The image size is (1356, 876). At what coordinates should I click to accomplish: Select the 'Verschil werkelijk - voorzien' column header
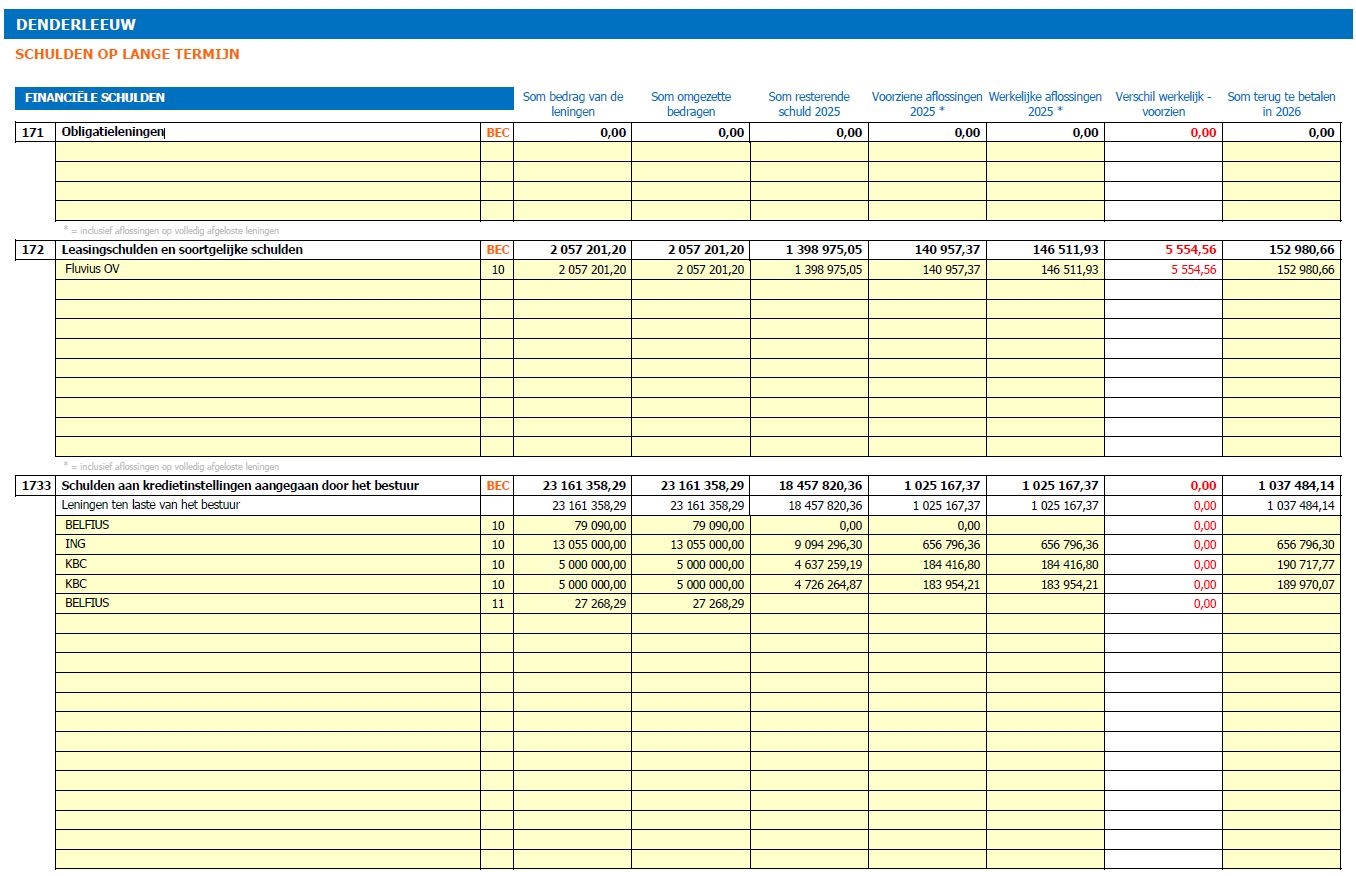click(1163, 104)
